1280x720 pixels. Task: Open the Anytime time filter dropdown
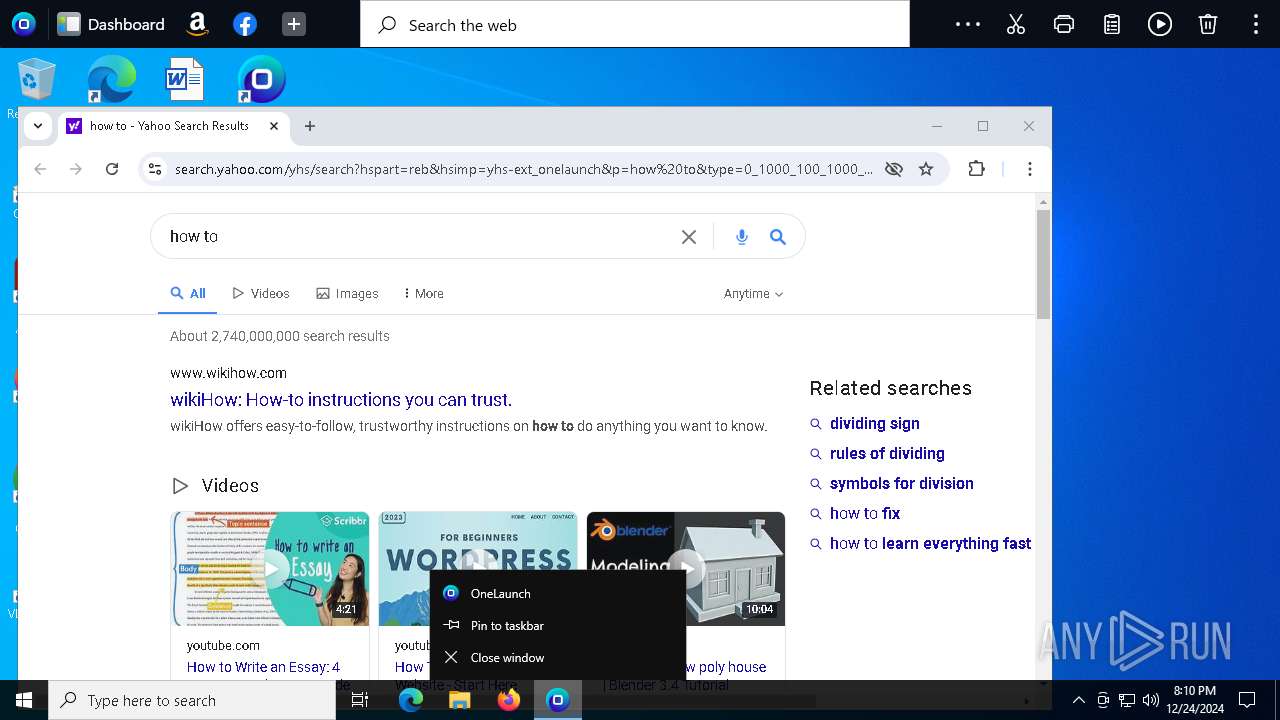(754, 294)
